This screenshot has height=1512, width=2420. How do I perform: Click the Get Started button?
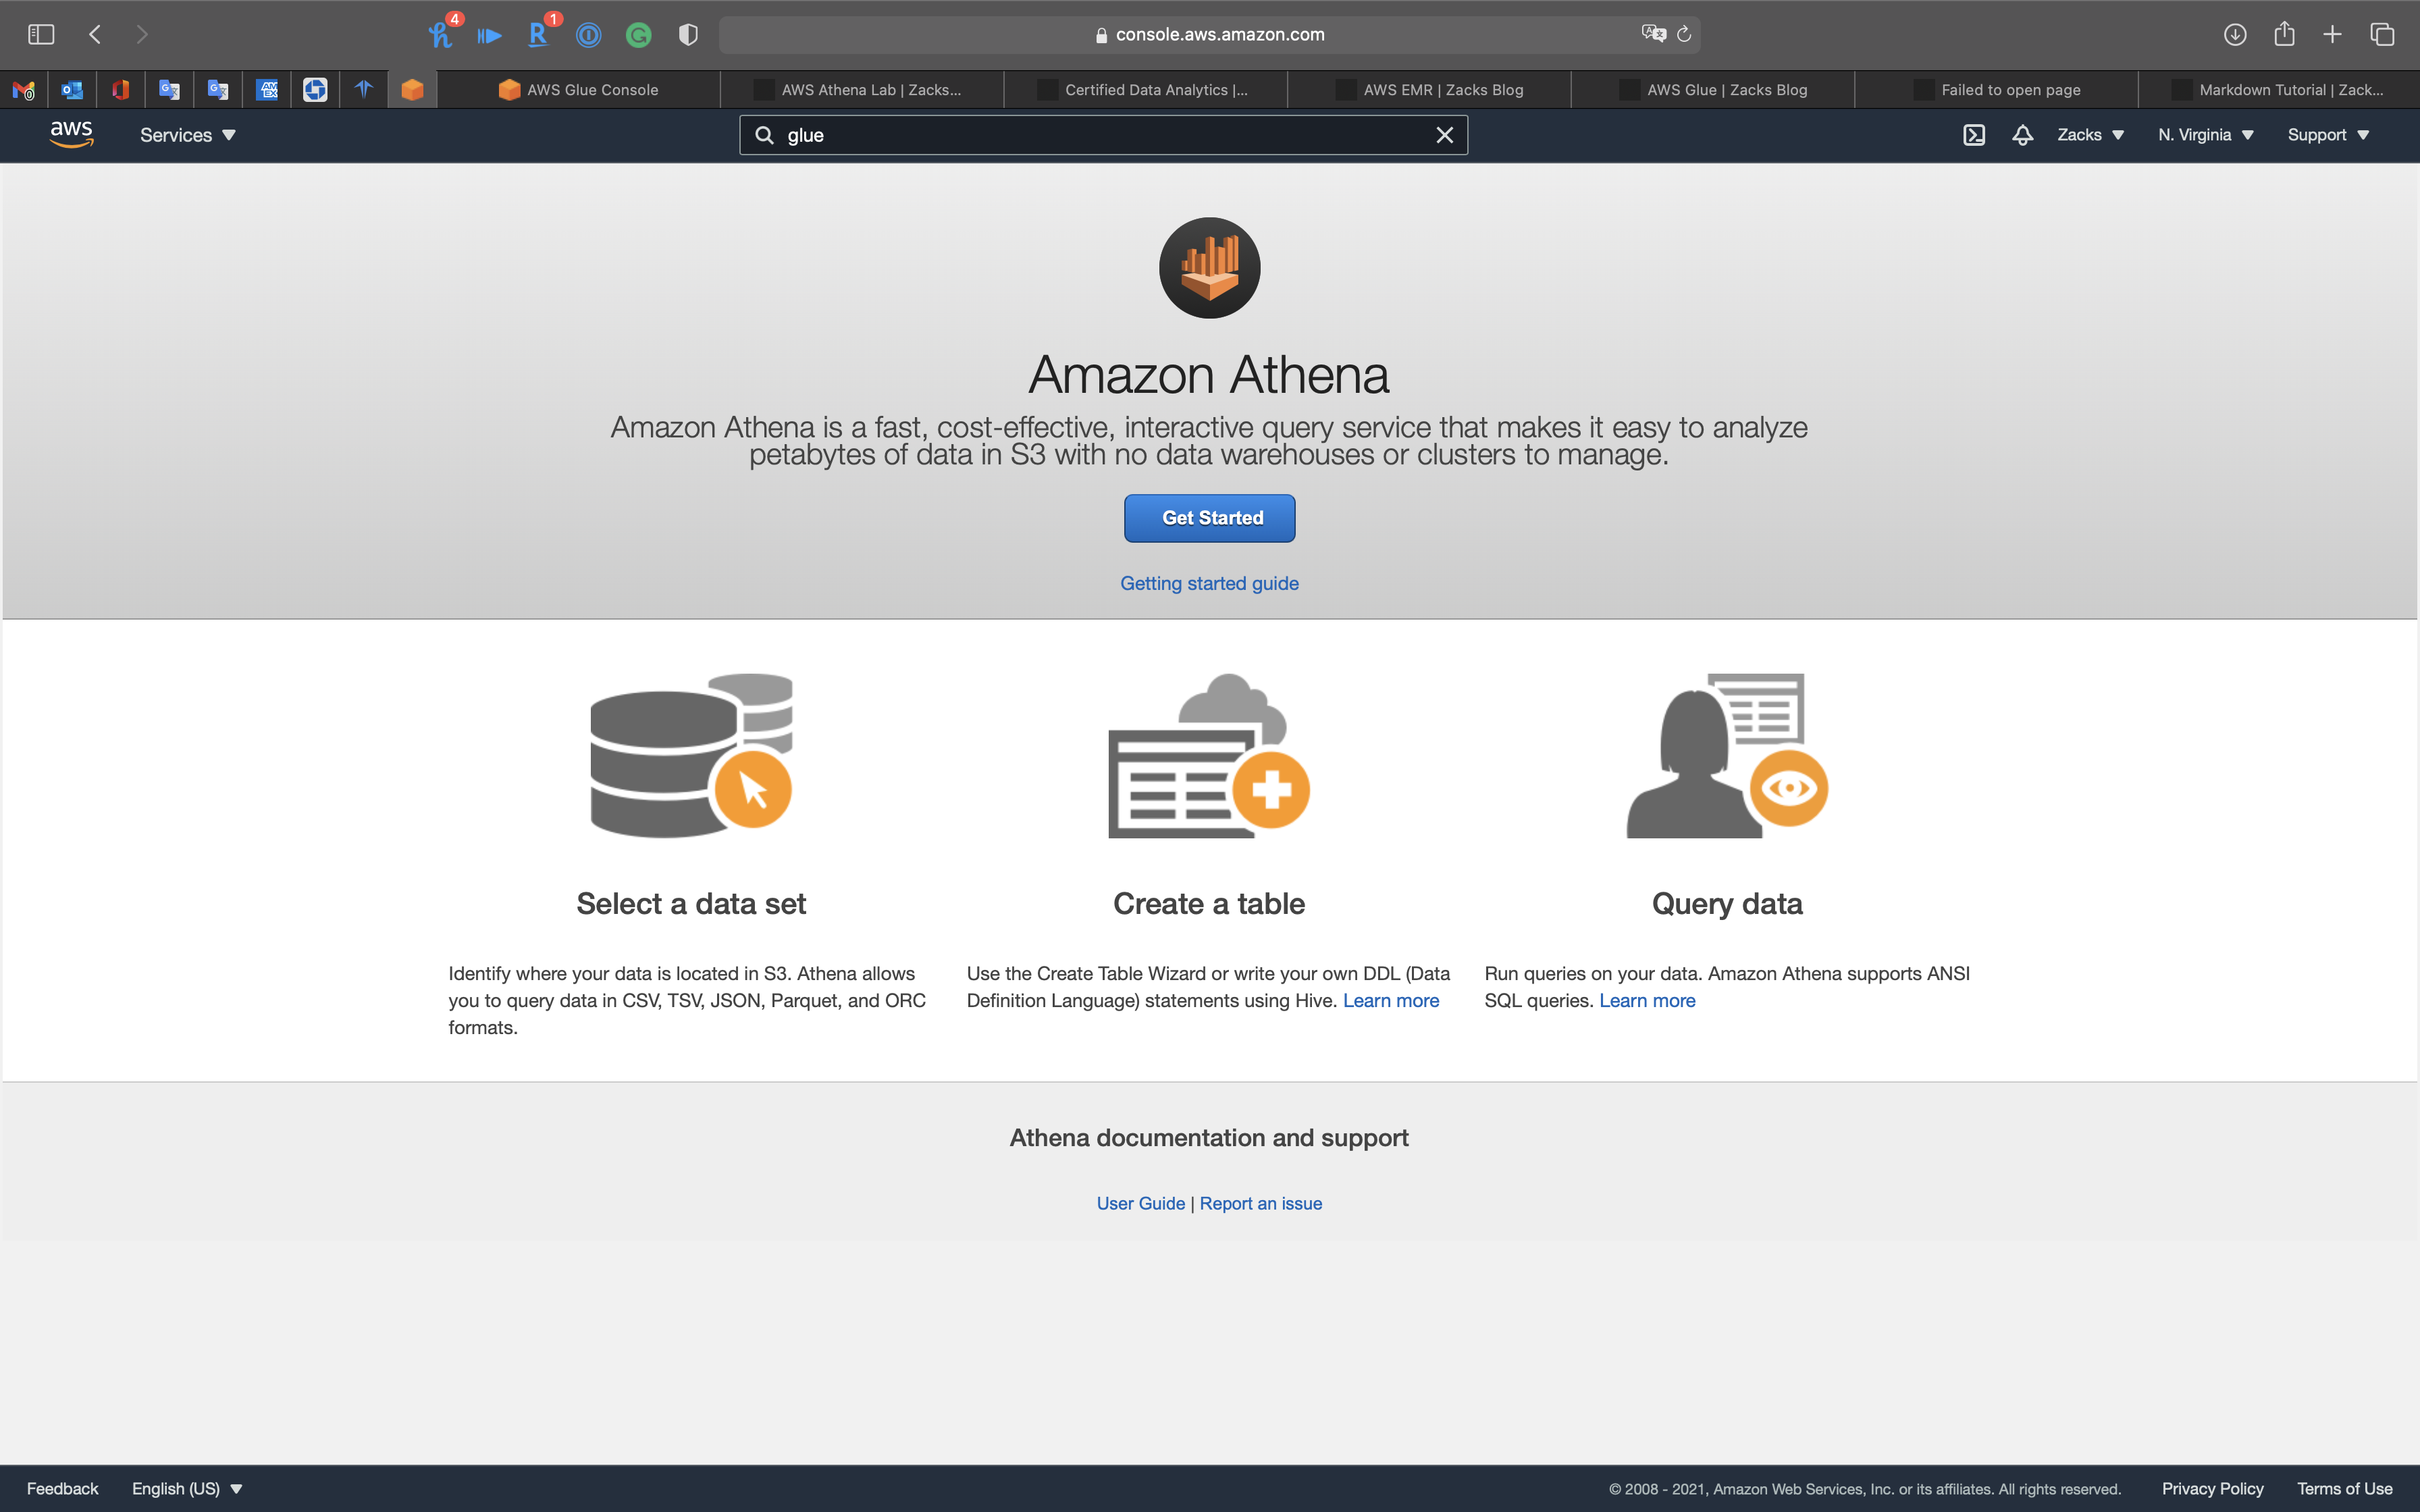(x=1209, y=518)
